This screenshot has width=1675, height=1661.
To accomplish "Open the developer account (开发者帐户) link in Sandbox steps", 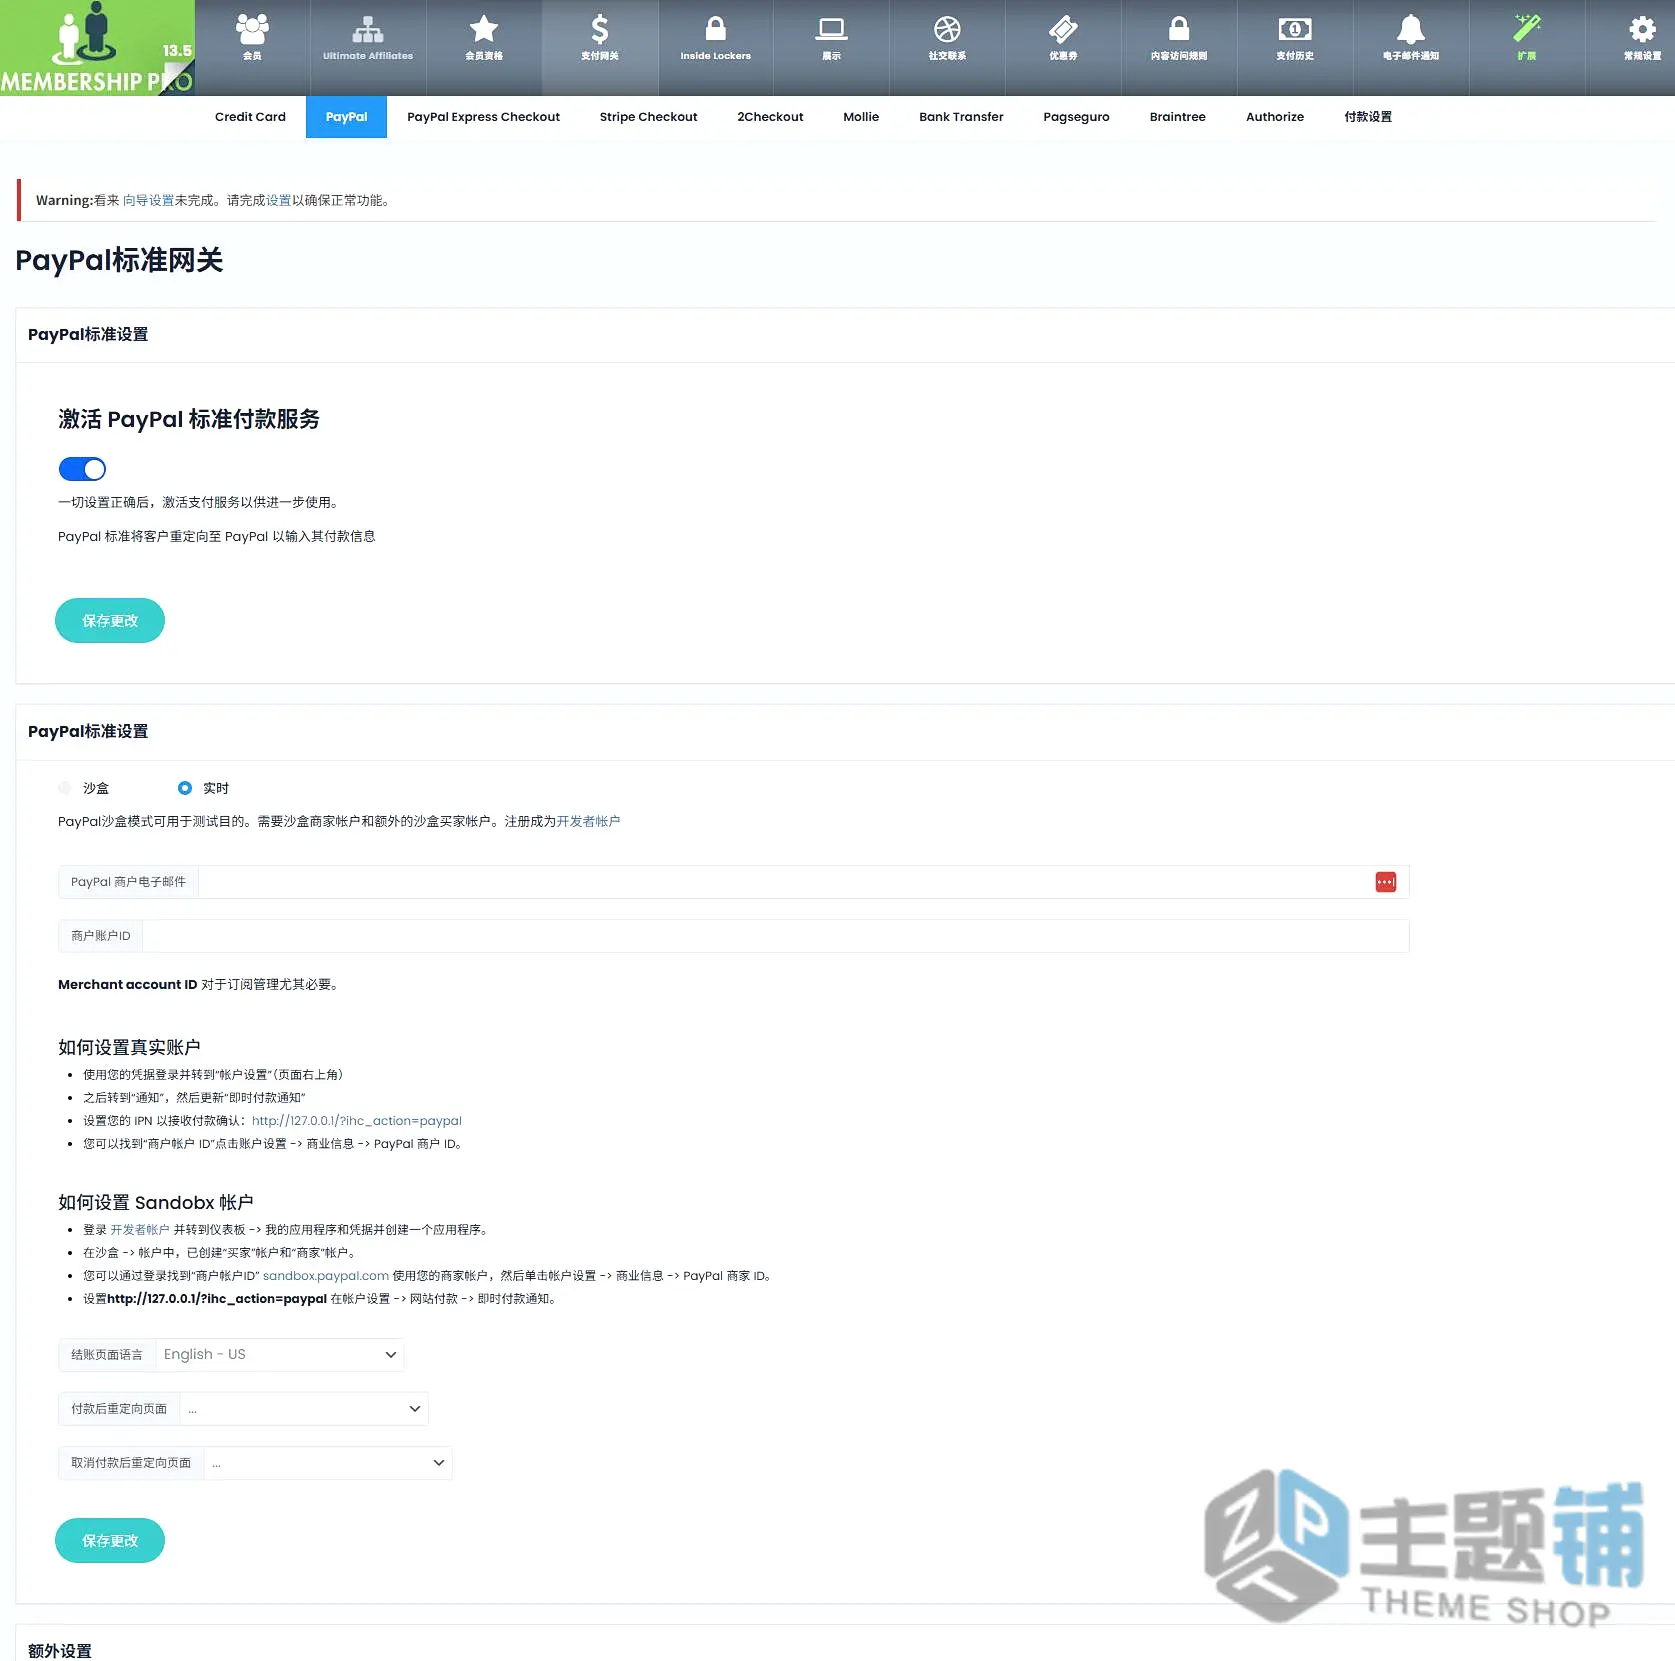I will click(x=140, y=1230).
